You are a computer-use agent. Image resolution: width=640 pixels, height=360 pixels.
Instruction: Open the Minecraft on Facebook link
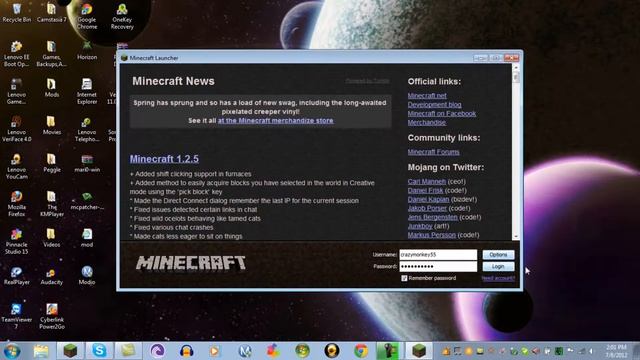point(442,113)
